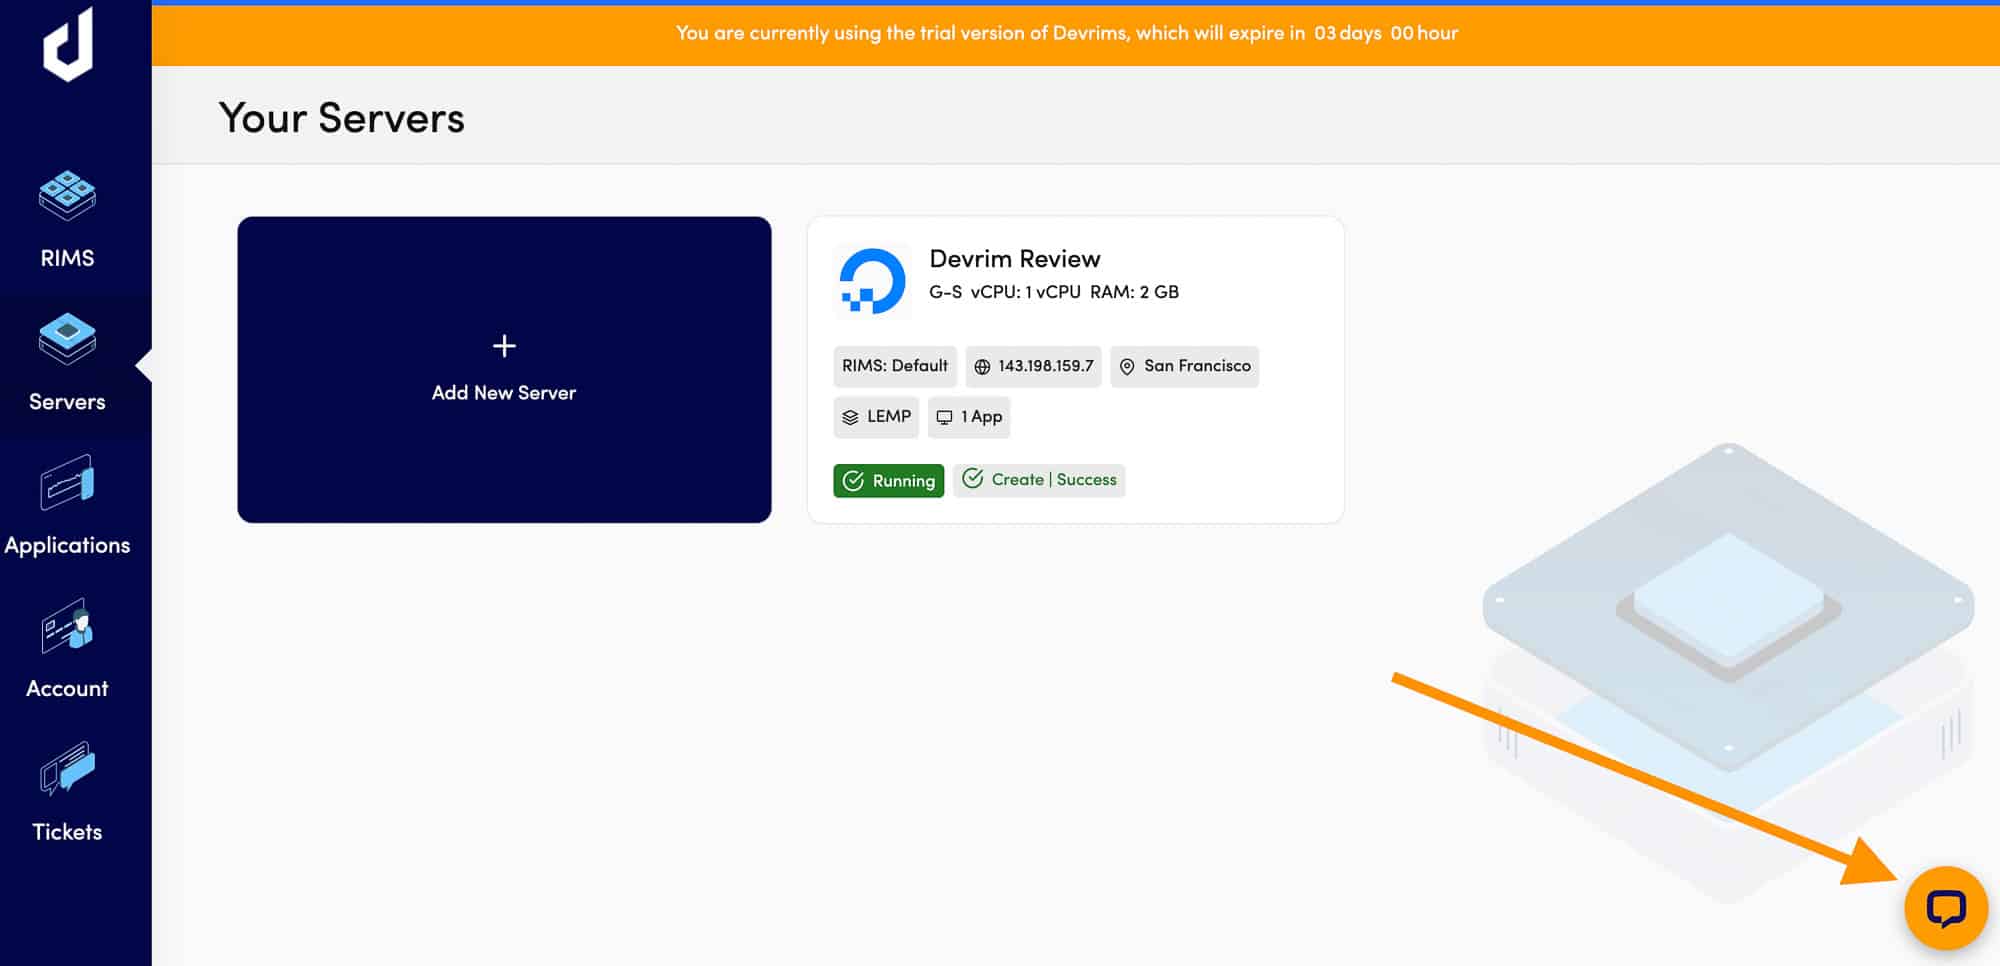Image resolution: width=2000 pixels, height=966 pixels.
Task: Open the Devrim Review server details
Action: (1015, 258)
